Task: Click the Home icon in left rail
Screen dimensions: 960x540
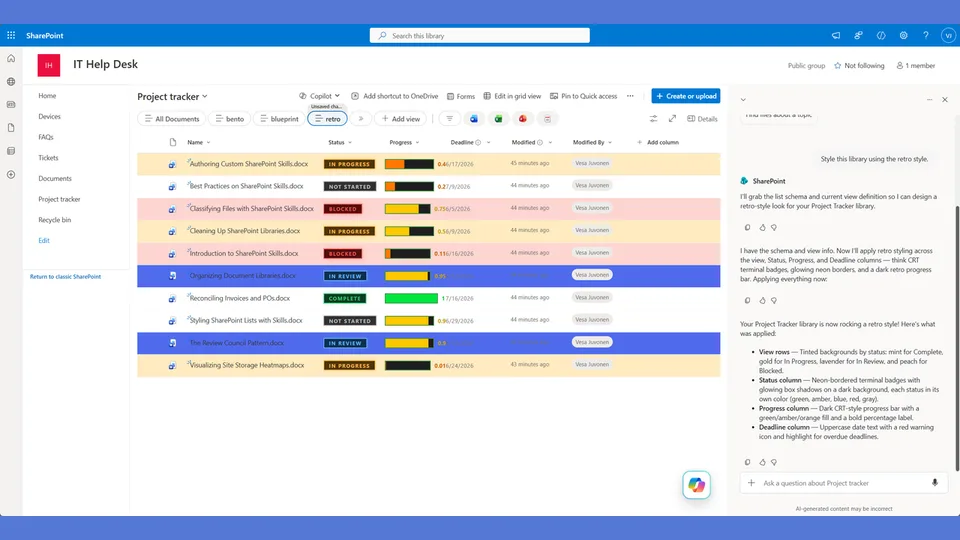Action: click(x=11, y=59)
